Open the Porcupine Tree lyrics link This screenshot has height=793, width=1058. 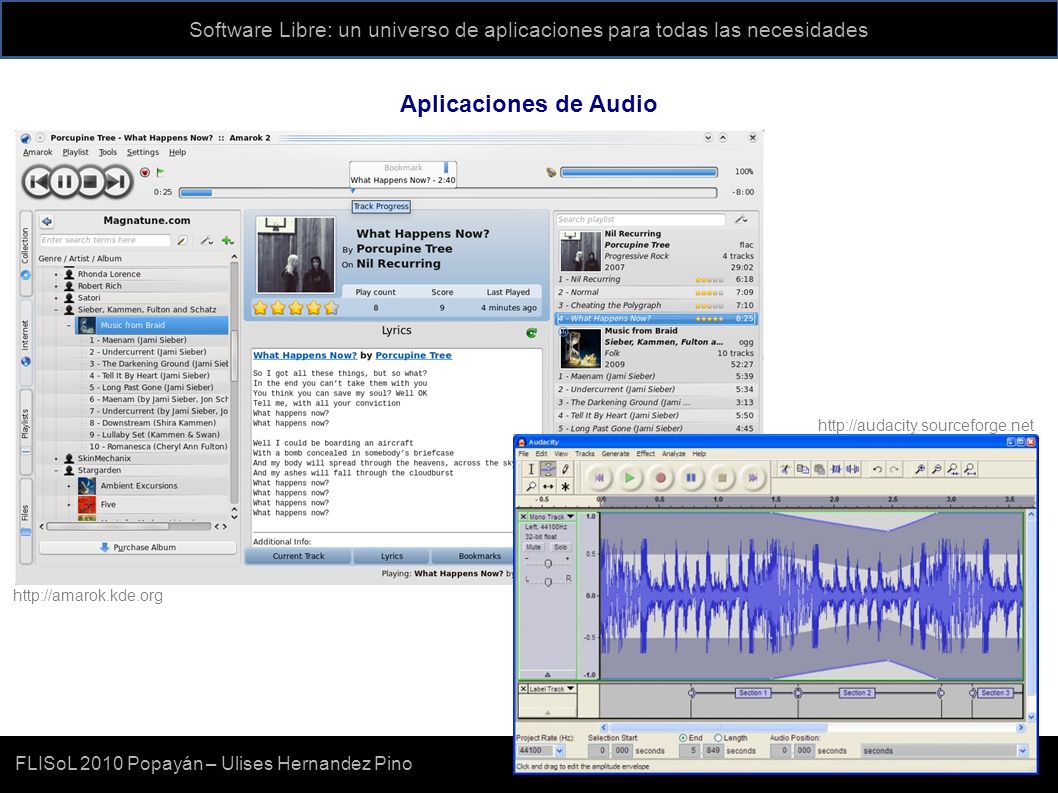point(414,356)
